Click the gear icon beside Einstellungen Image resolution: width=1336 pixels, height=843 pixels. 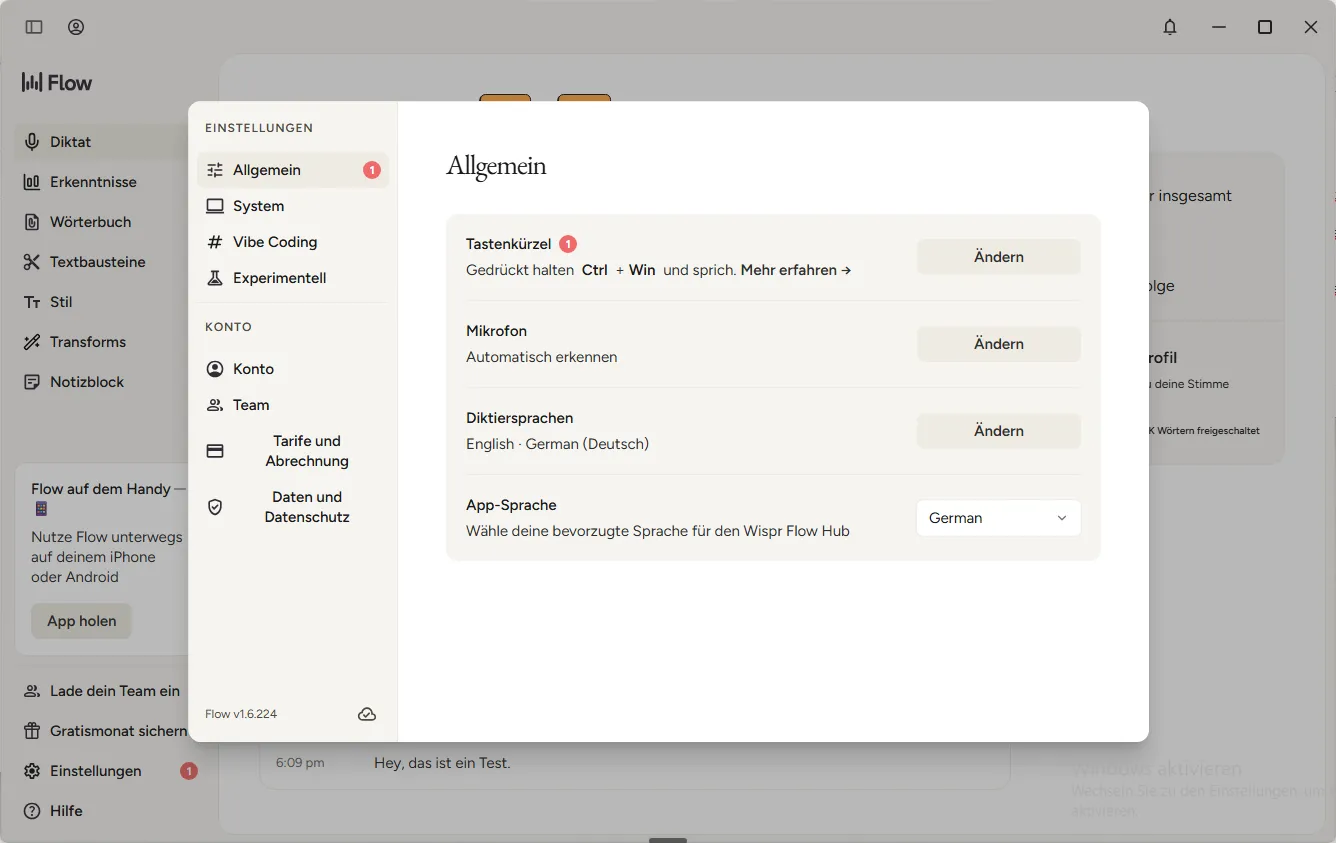[x=32, y=771]
